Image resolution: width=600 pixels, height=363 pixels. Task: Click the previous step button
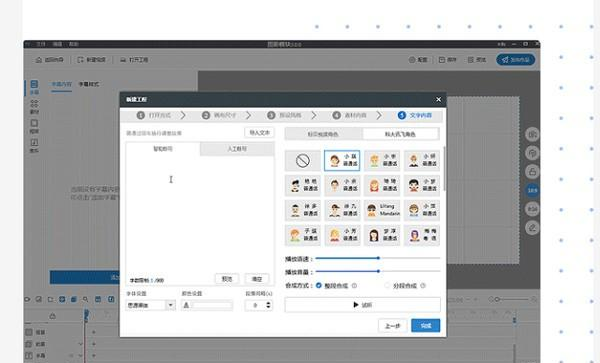[393, 326]
